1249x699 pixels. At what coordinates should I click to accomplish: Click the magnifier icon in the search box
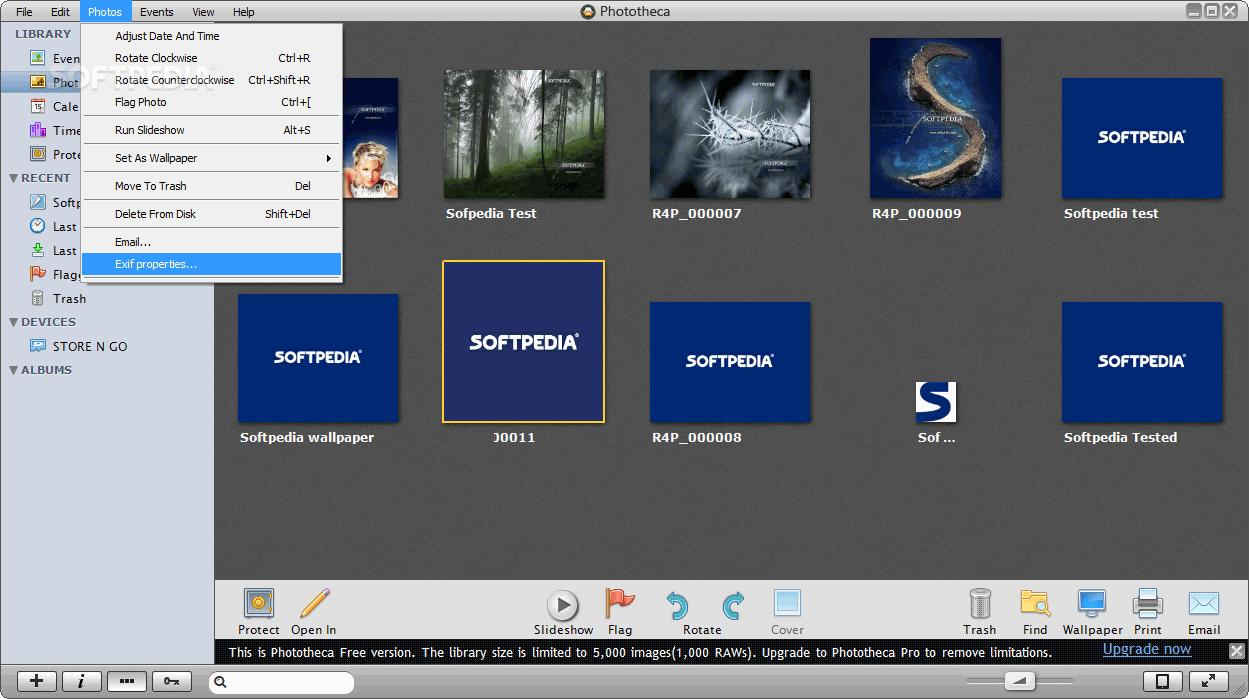pos(220,682)
